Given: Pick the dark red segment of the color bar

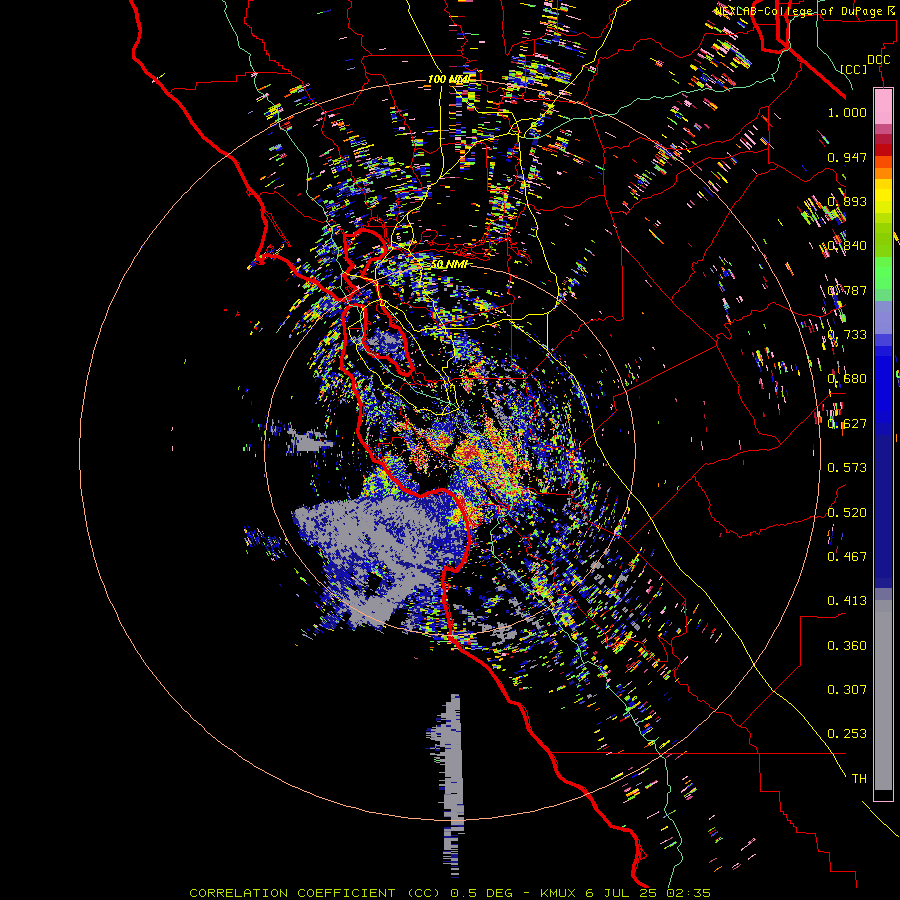Looking at the screenshot, I should [883, 149].
